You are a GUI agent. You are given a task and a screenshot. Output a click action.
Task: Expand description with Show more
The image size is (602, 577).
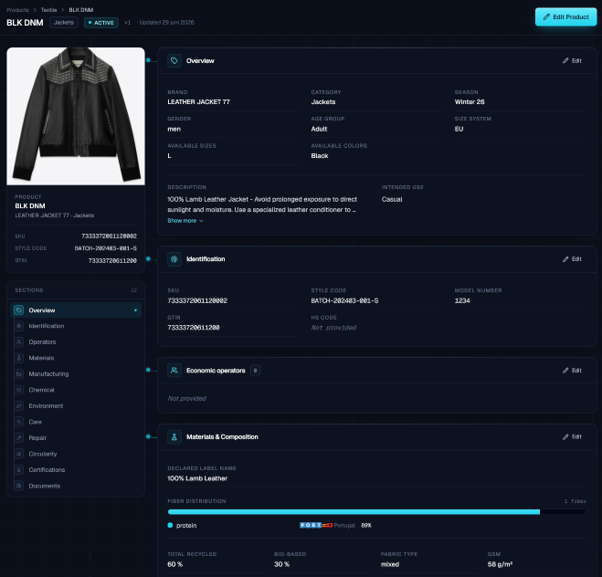(185, 221)
